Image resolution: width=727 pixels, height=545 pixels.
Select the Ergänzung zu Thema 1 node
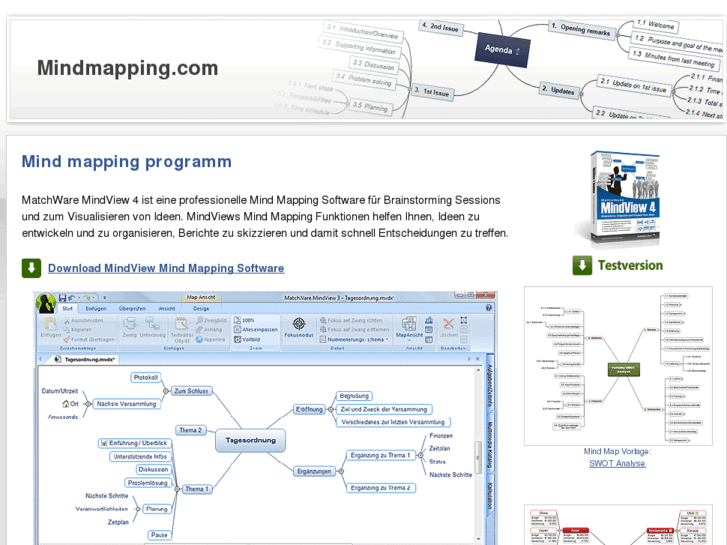[381, 455]
